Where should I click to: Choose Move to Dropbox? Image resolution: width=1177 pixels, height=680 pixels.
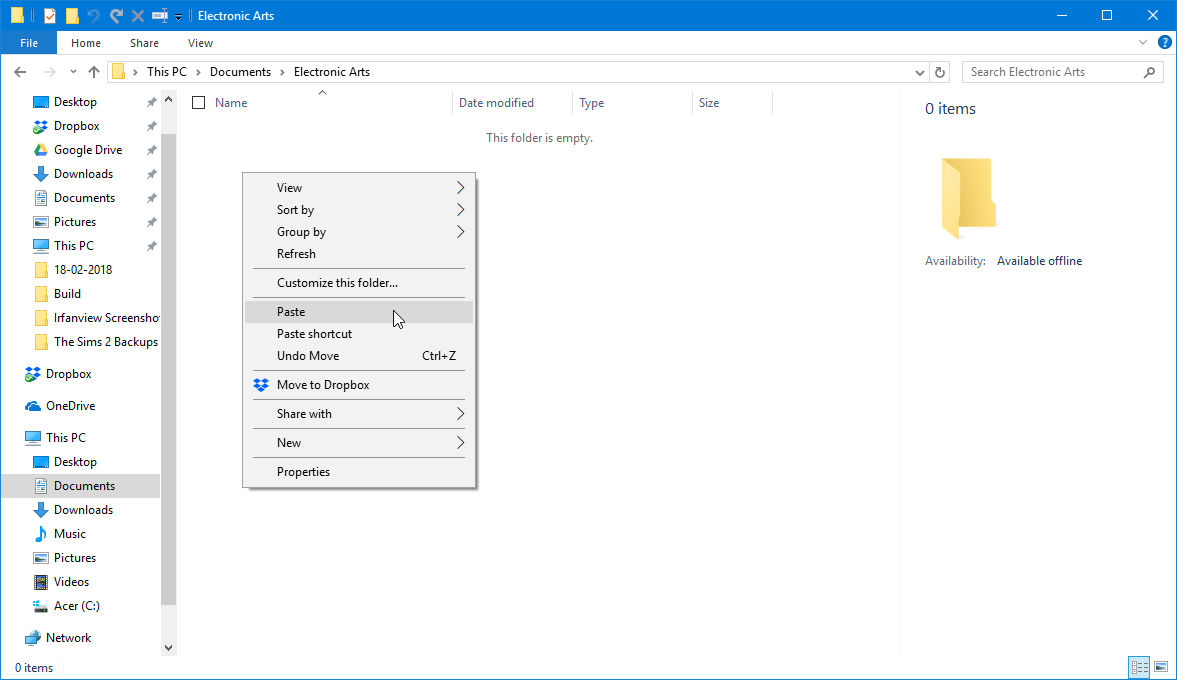pyautogui.click(x=359, y=385)
